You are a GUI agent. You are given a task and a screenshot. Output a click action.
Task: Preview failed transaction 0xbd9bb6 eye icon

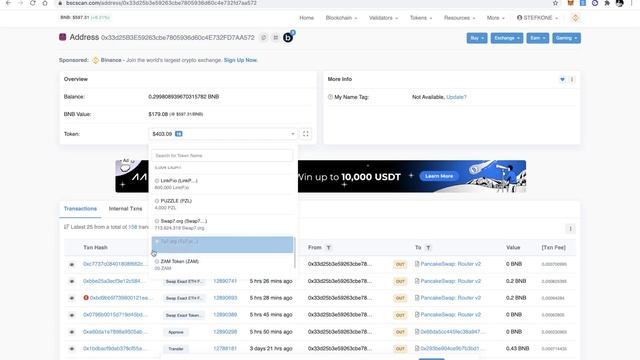pyautogui.click(x=72, y=298)
